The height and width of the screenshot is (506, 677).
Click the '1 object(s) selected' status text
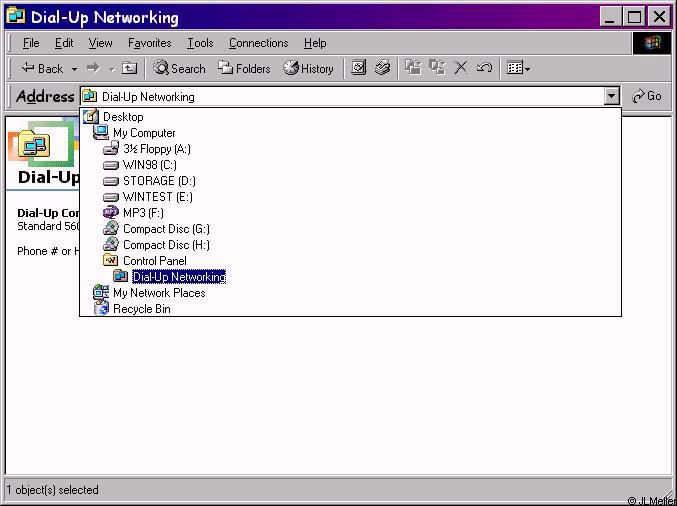(x=52, y=490)
